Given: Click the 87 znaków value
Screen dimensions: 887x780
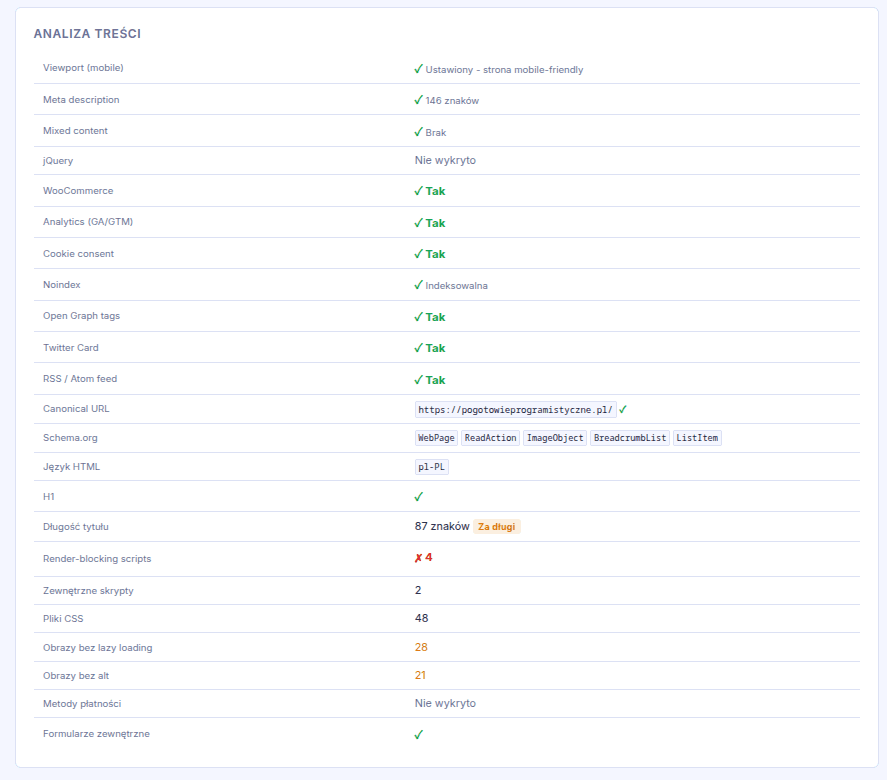Looking at the screenshot, I should pyautogui.click(x=442, y=527).
